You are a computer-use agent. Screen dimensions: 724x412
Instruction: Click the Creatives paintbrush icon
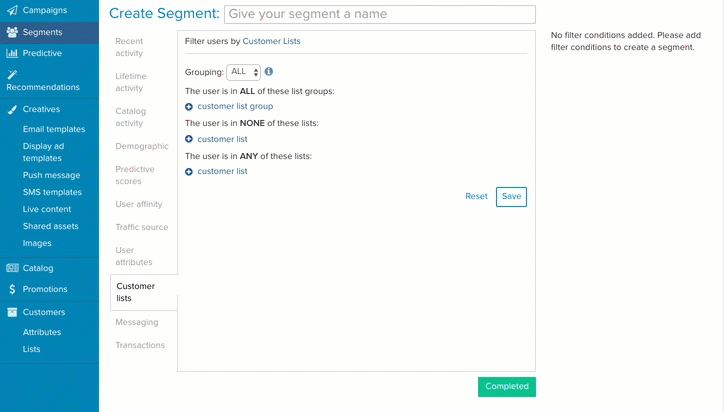coord(12,109)
